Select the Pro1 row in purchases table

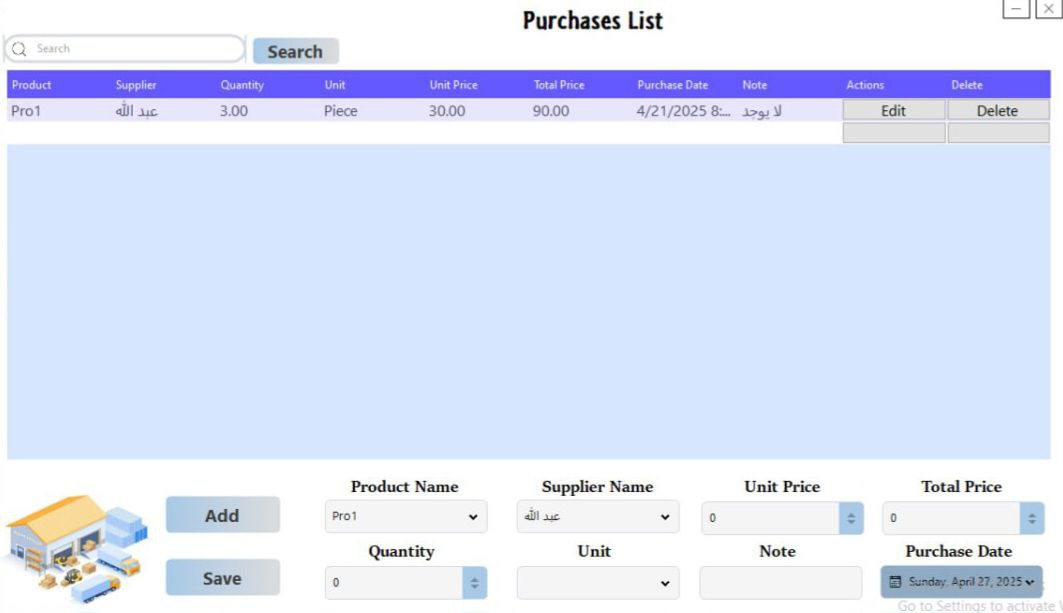pyautogui.click(x=424, y=111)
